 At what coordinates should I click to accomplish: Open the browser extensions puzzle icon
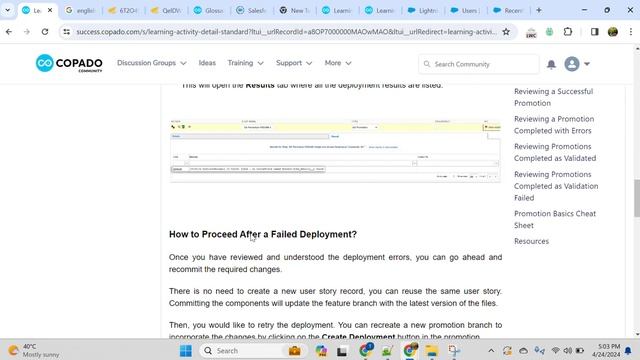point(568,32)
